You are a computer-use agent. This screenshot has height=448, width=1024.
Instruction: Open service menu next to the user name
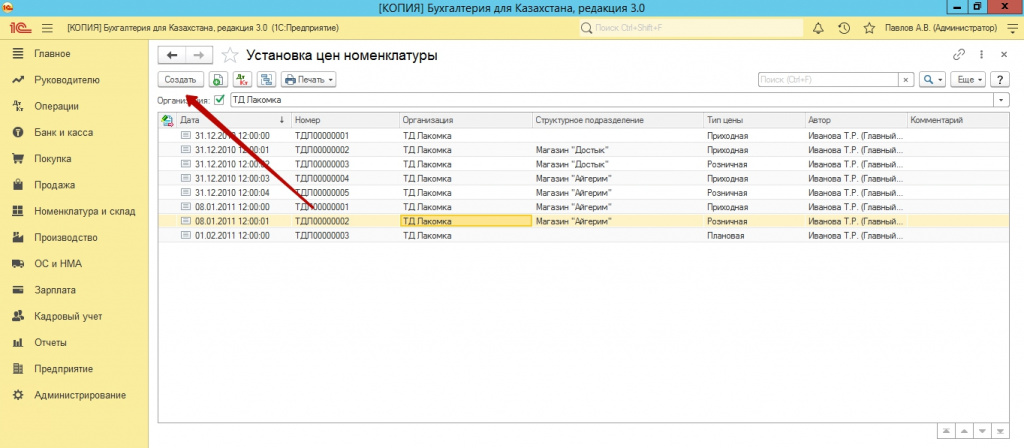coord(1012,28)
